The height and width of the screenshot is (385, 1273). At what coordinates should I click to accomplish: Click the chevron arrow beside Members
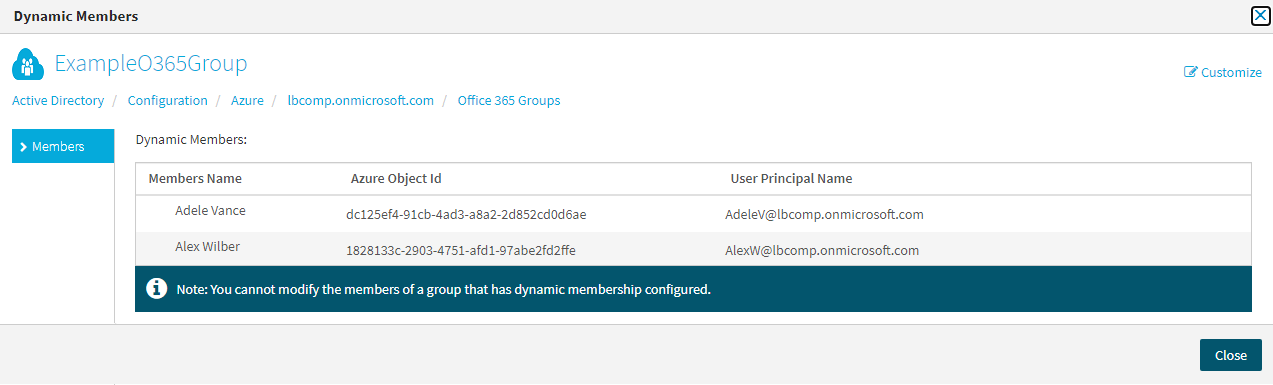[23, 147]
